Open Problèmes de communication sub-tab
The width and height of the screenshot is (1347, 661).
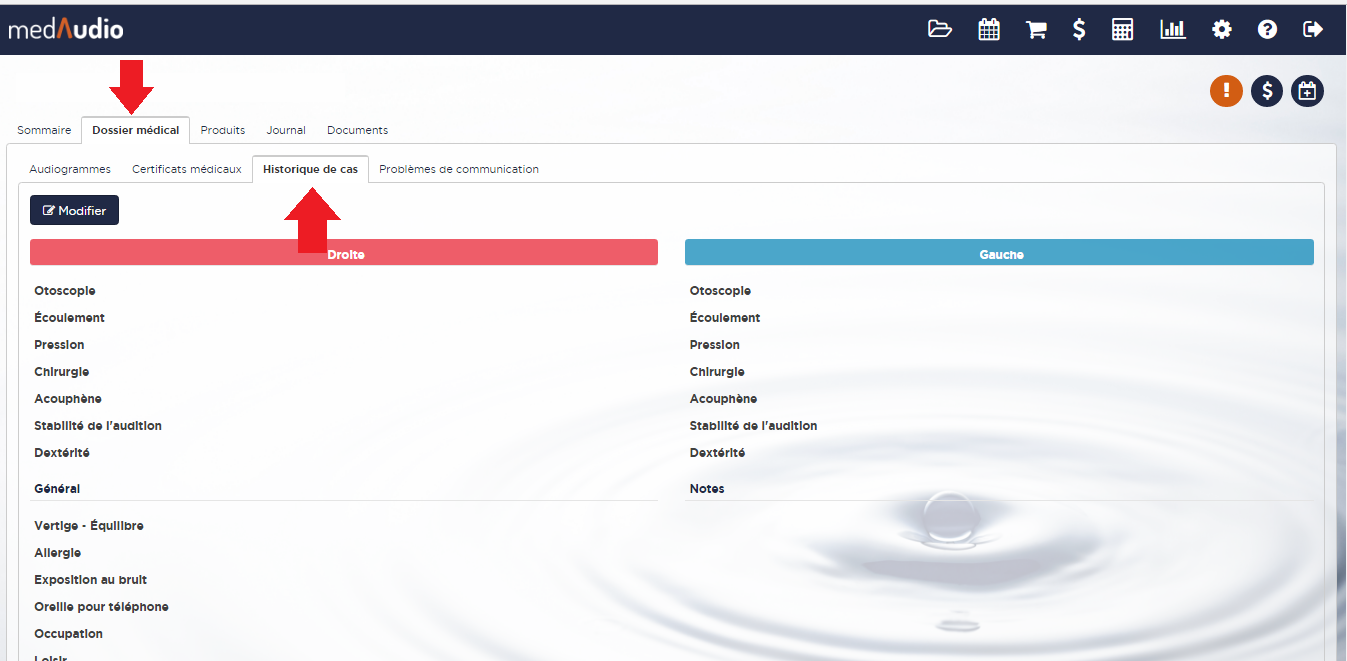pyautogui.click(x=459, y=169)
